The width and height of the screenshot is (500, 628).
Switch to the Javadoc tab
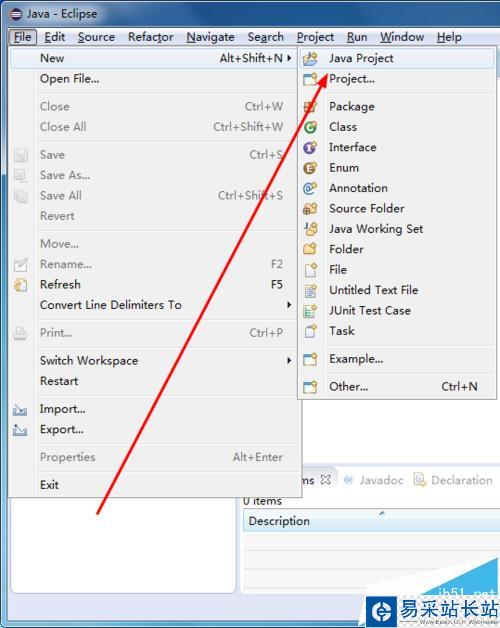(374, 480)
